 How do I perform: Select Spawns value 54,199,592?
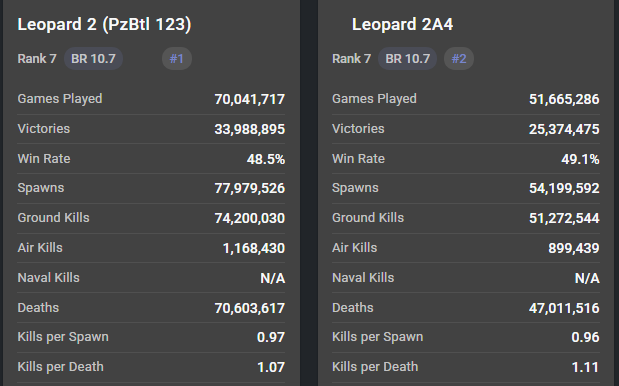(564, 188)
